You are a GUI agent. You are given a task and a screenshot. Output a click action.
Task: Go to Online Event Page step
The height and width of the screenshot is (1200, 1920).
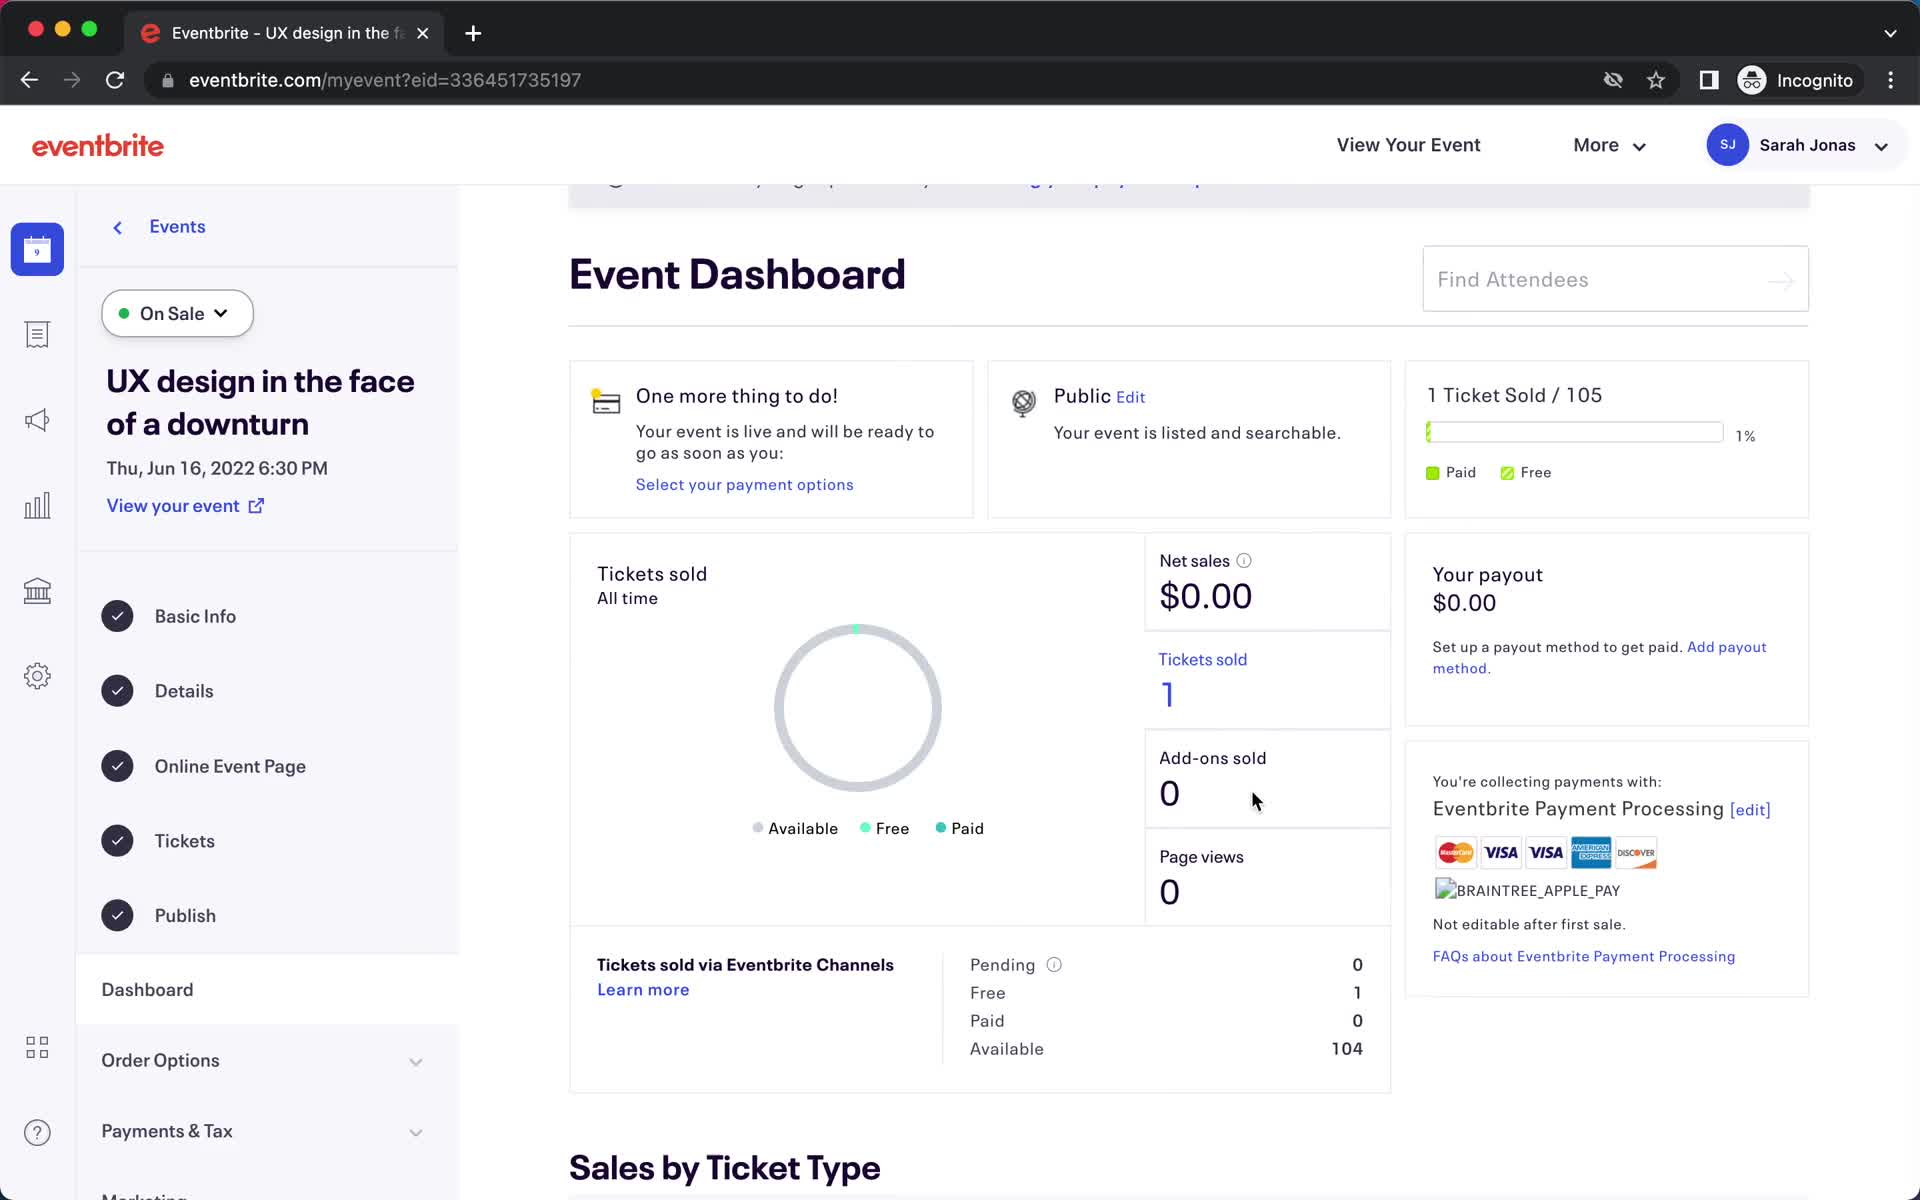230,767
